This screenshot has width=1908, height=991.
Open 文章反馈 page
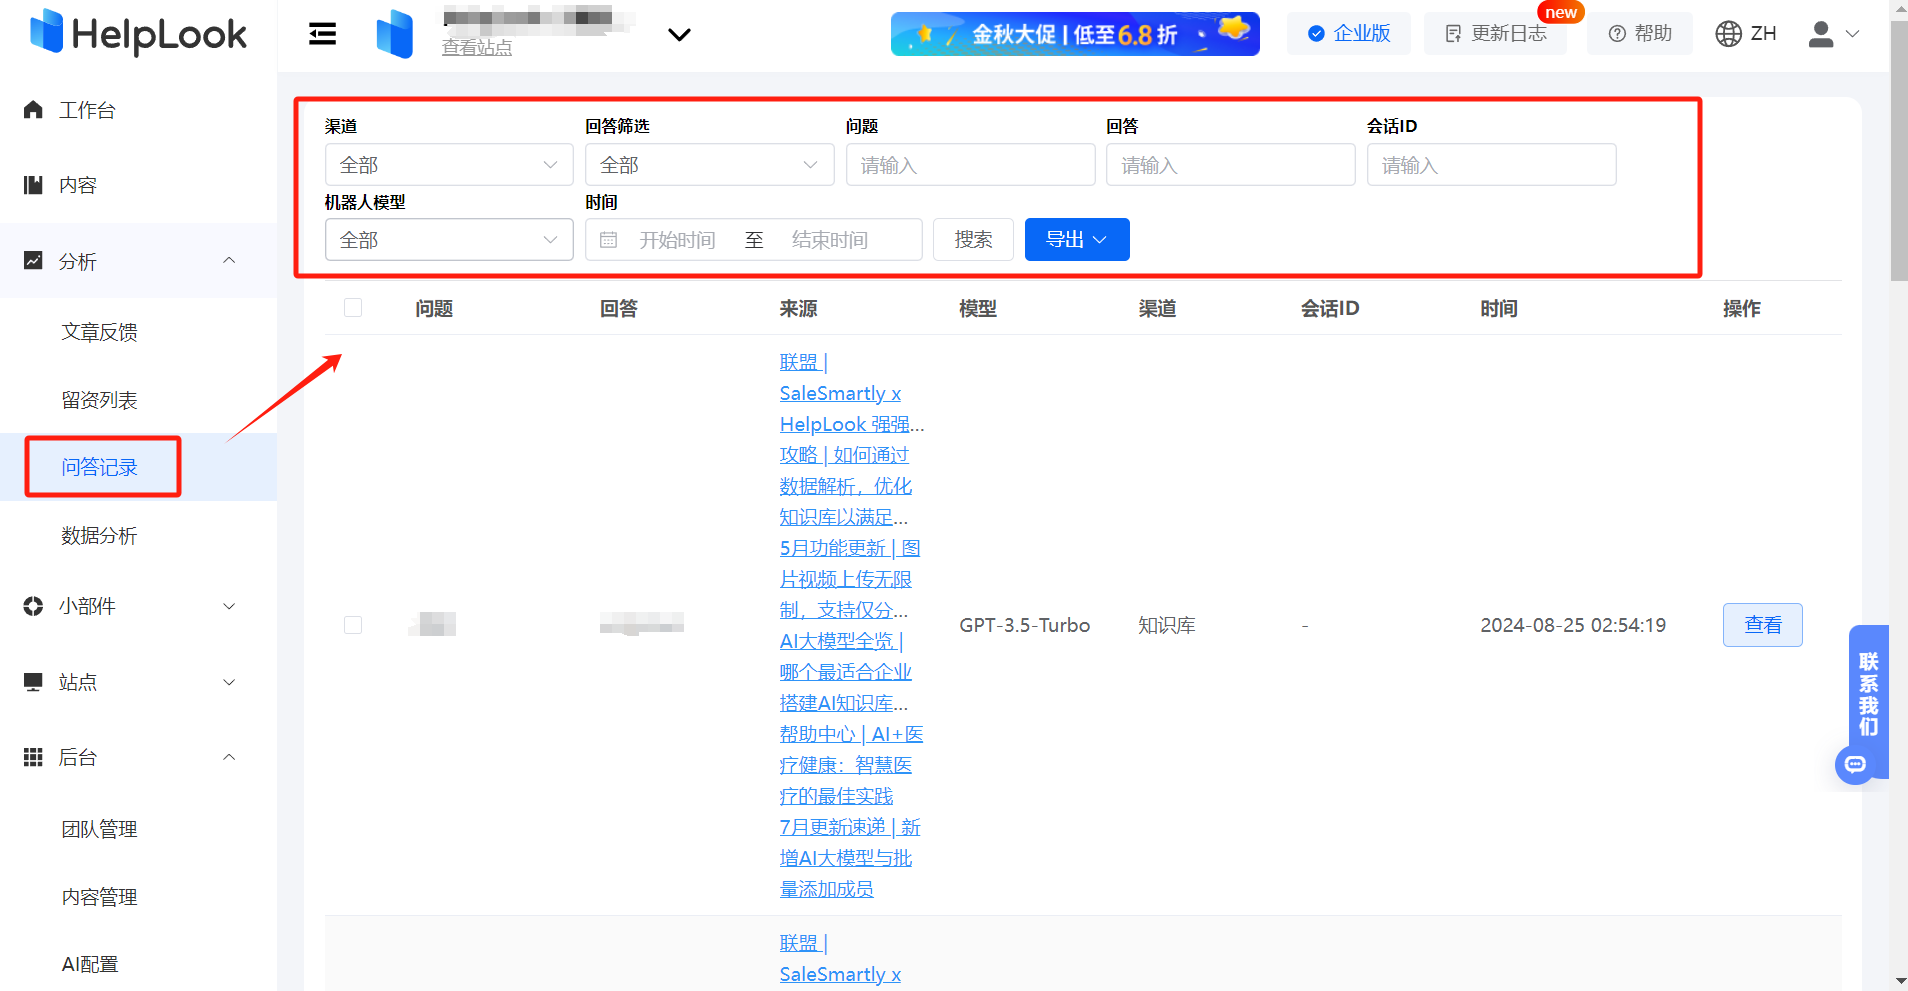point(100,332)
